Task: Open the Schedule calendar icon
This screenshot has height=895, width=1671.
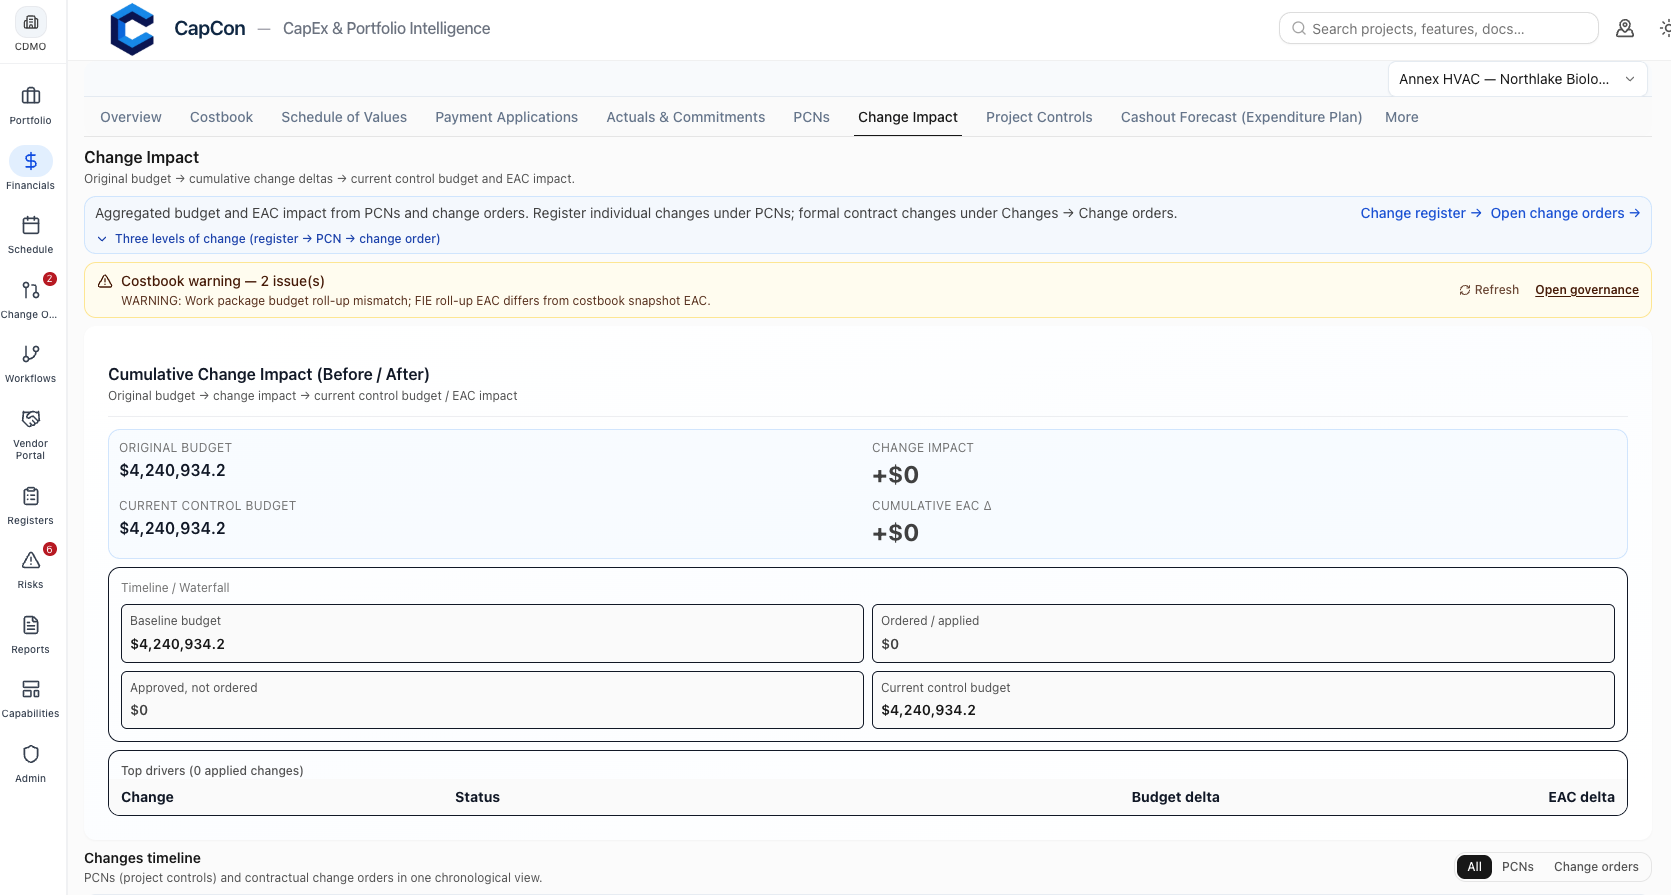Action: pyautogui.click(x=31, y=225)
